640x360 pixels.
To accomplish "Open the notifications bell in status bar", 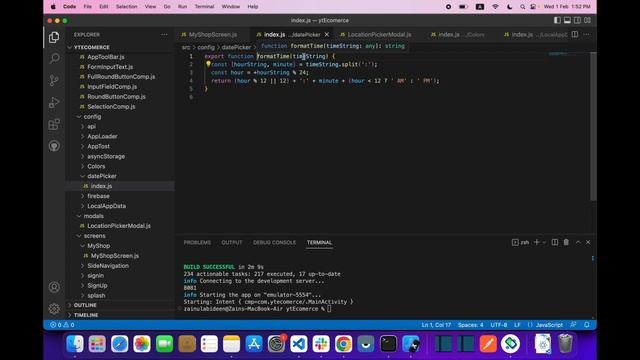I will pos(587,325).
